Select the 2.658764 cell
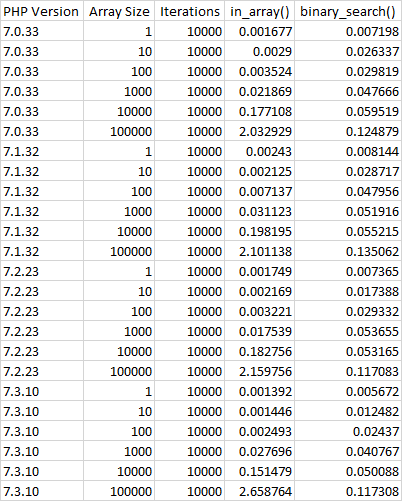 pyautogui.click(x=260, y=491)
